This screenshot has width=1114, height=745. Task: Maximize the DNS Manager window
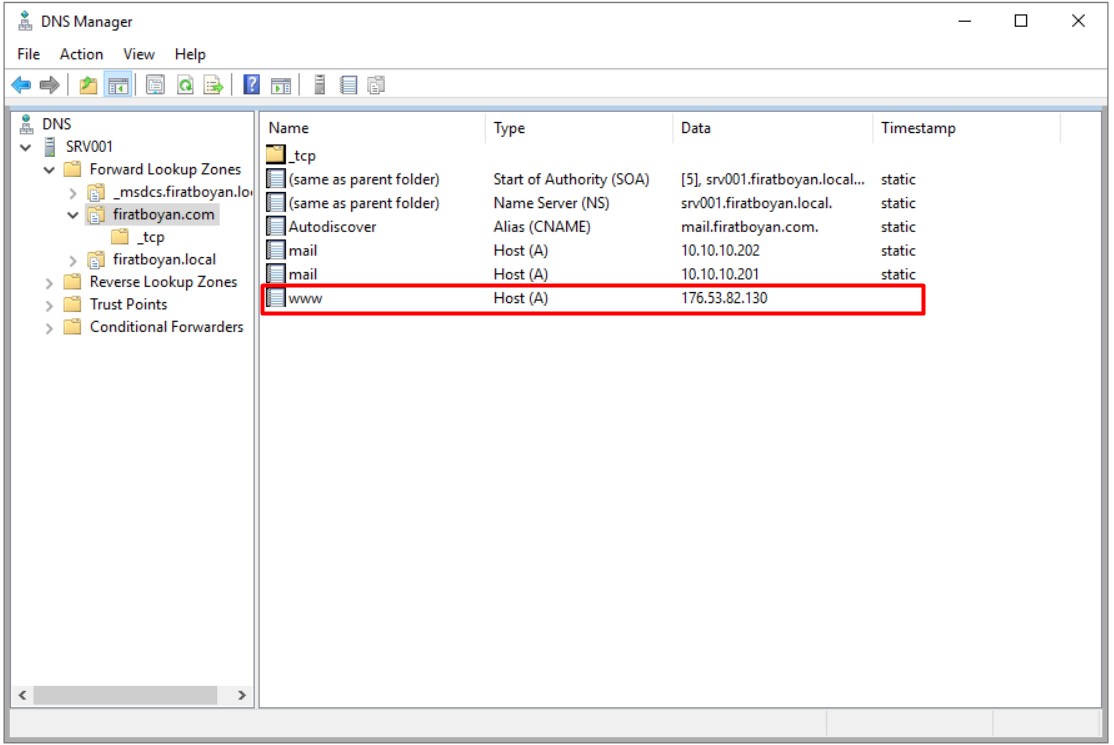1021,21
